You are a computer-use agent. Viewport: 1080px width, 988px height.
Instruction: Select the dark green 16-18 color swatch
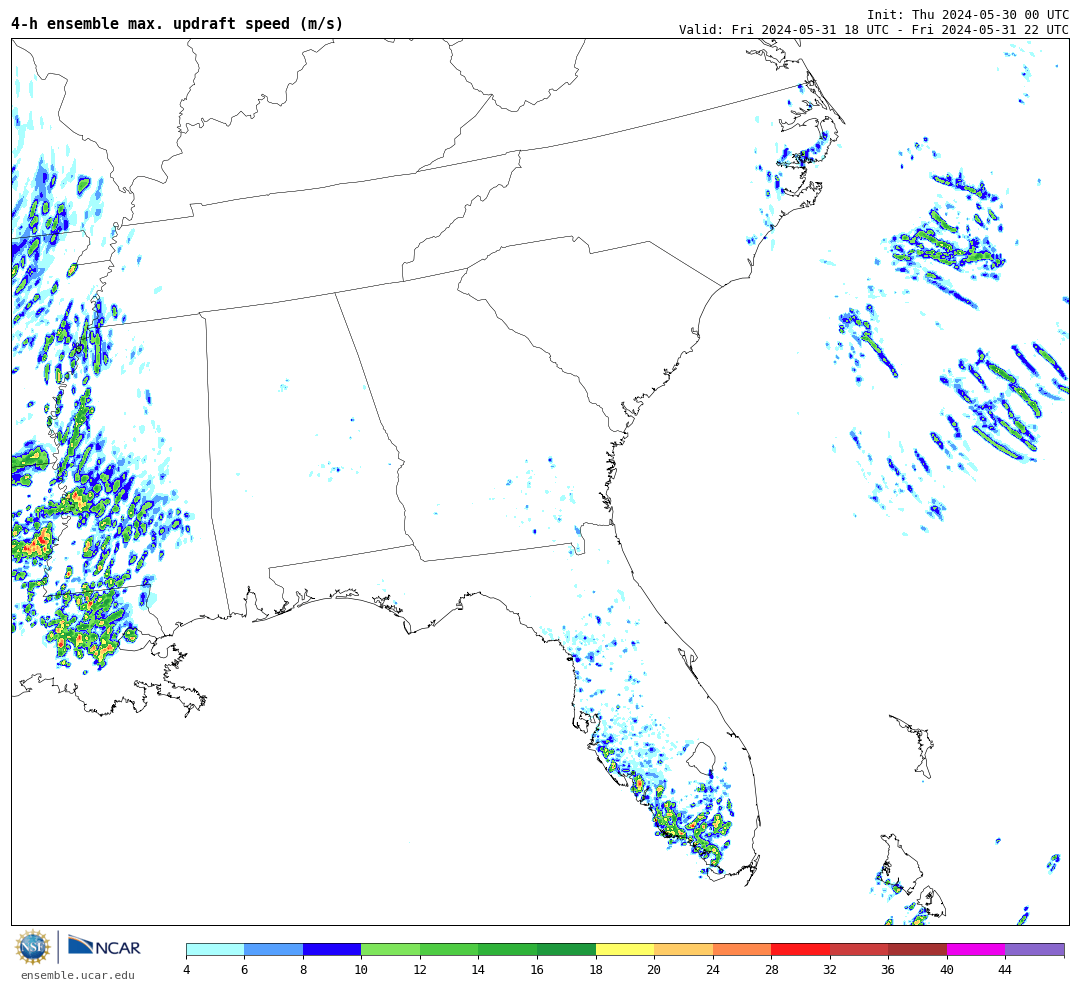(x=566, y=950)
